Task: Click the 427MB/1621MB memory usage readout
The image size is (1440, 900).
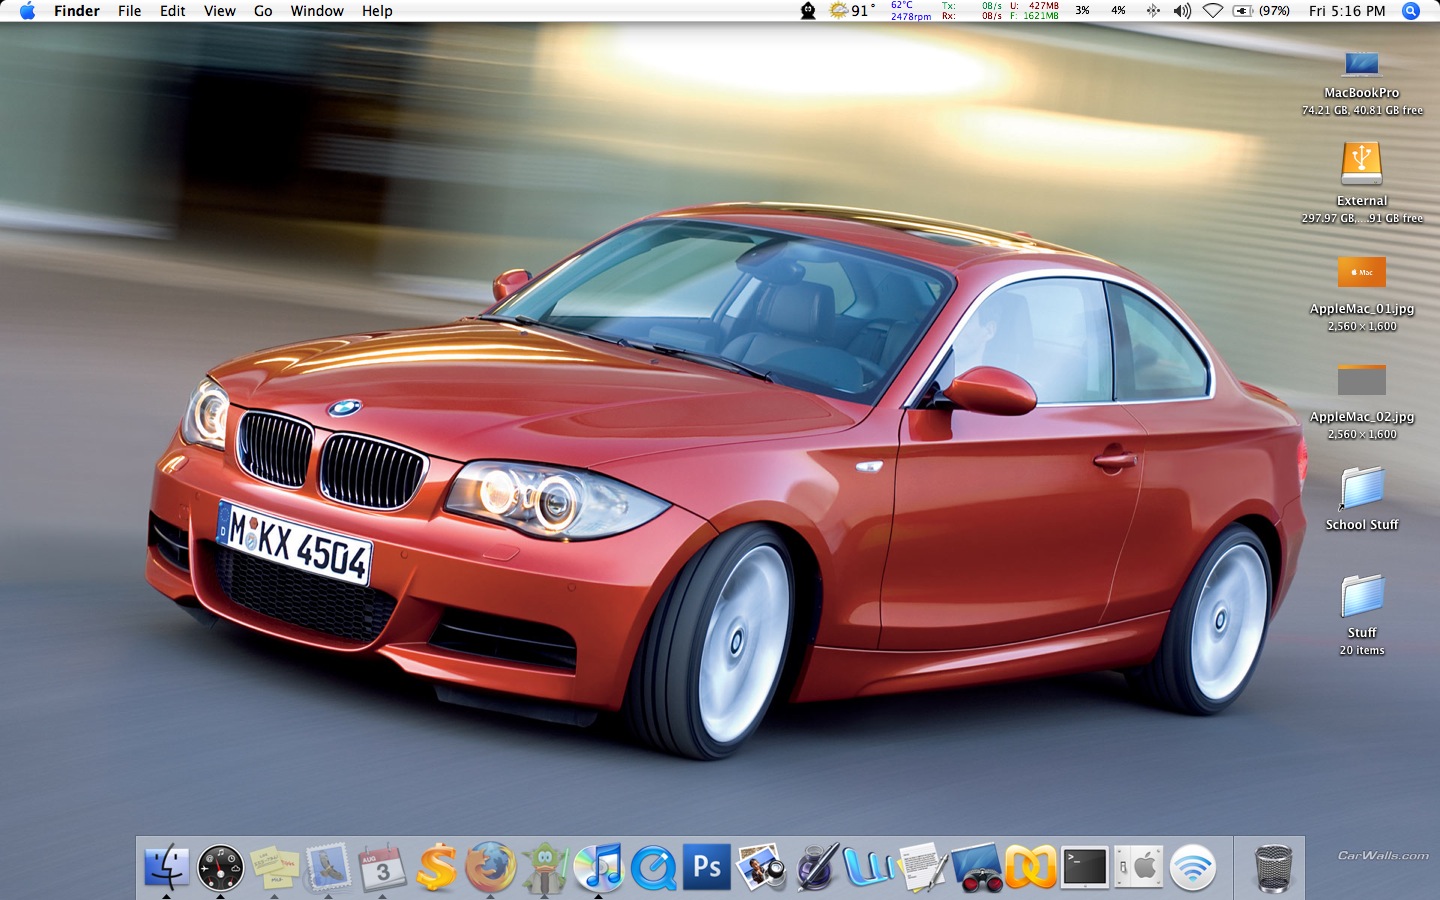Action: click(x=1034, y=11)
